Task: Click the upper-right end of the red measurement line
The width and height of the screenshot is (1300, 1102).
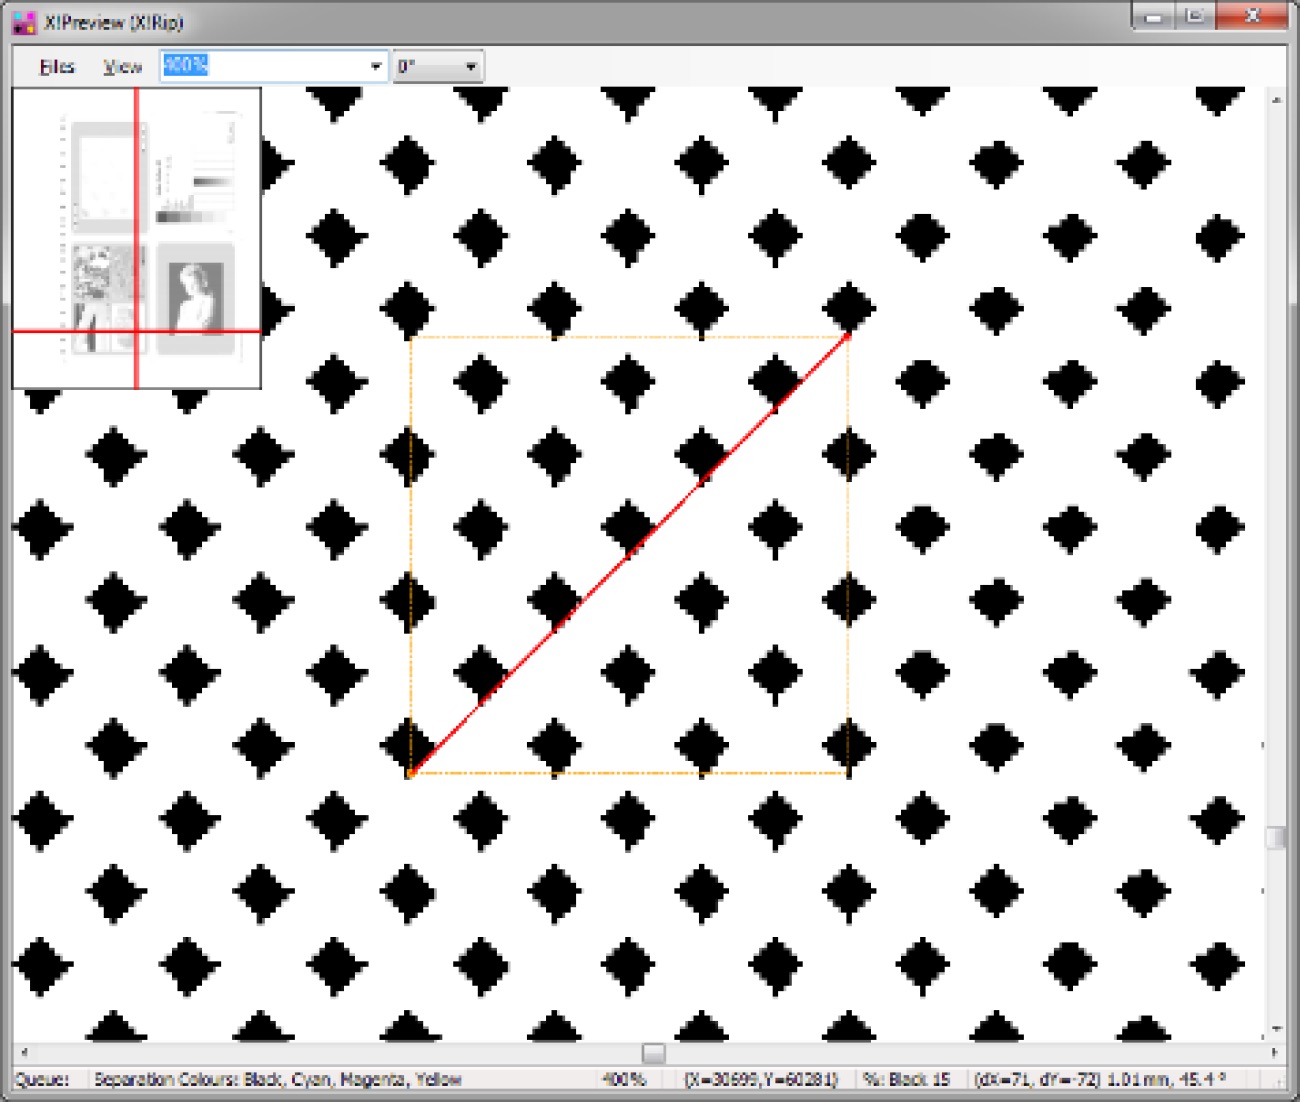Action: (847, 337)
